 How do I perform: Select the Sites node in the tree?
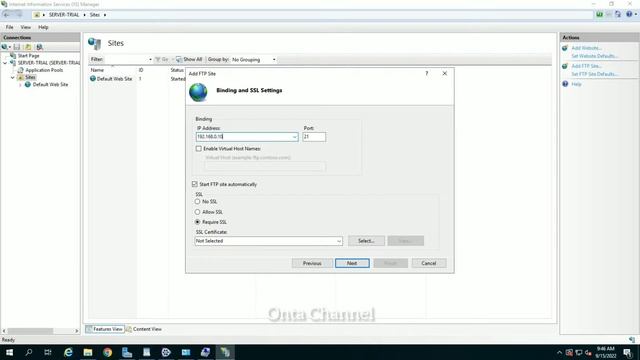pyautogui.click(x=30, y=77)
